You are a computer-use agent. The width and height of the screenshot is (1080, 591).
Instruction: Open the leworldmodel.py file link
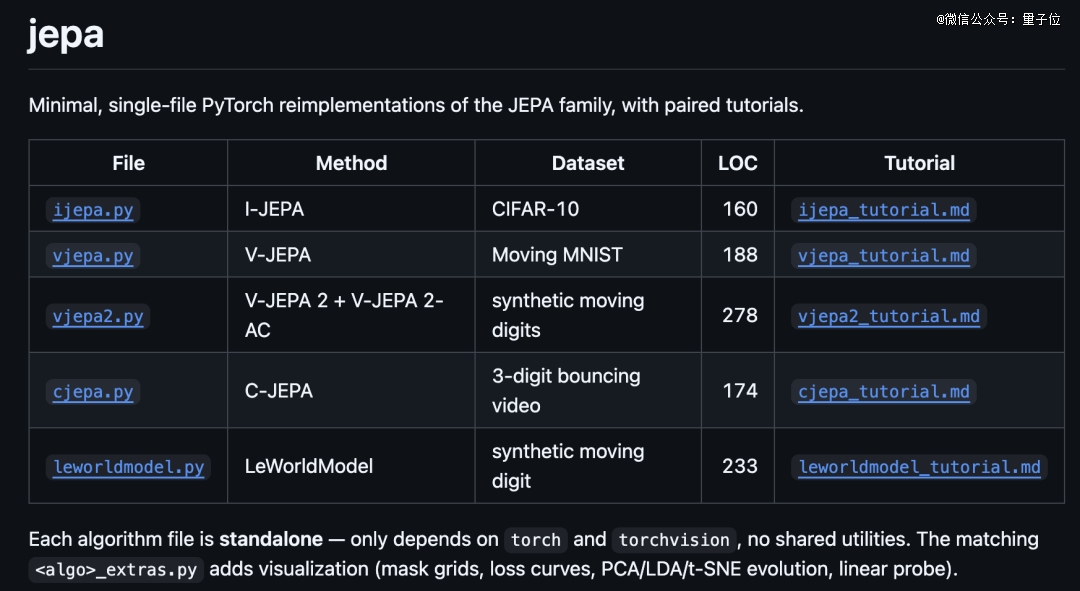coord(129,467)
